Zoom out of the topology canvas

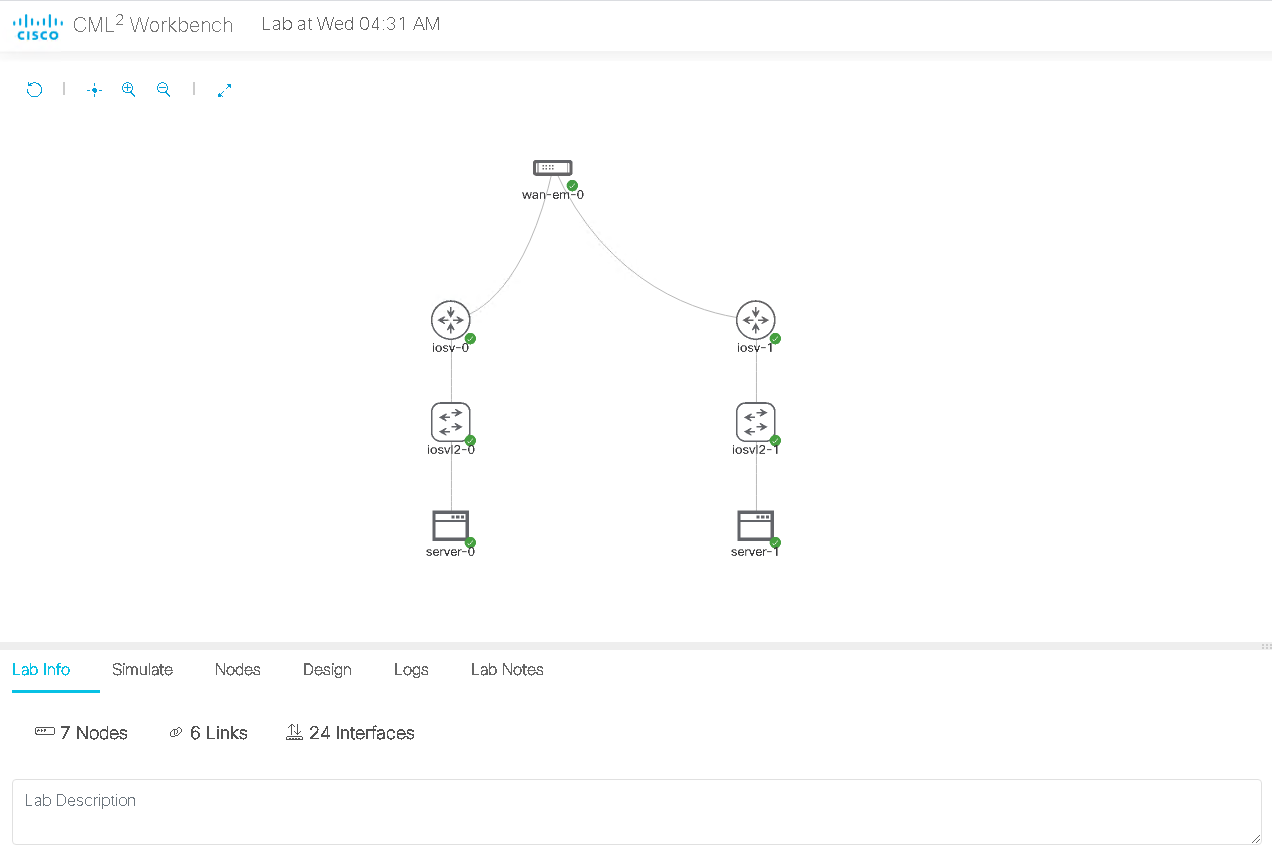pyautogui.click(x=163, y=89)
